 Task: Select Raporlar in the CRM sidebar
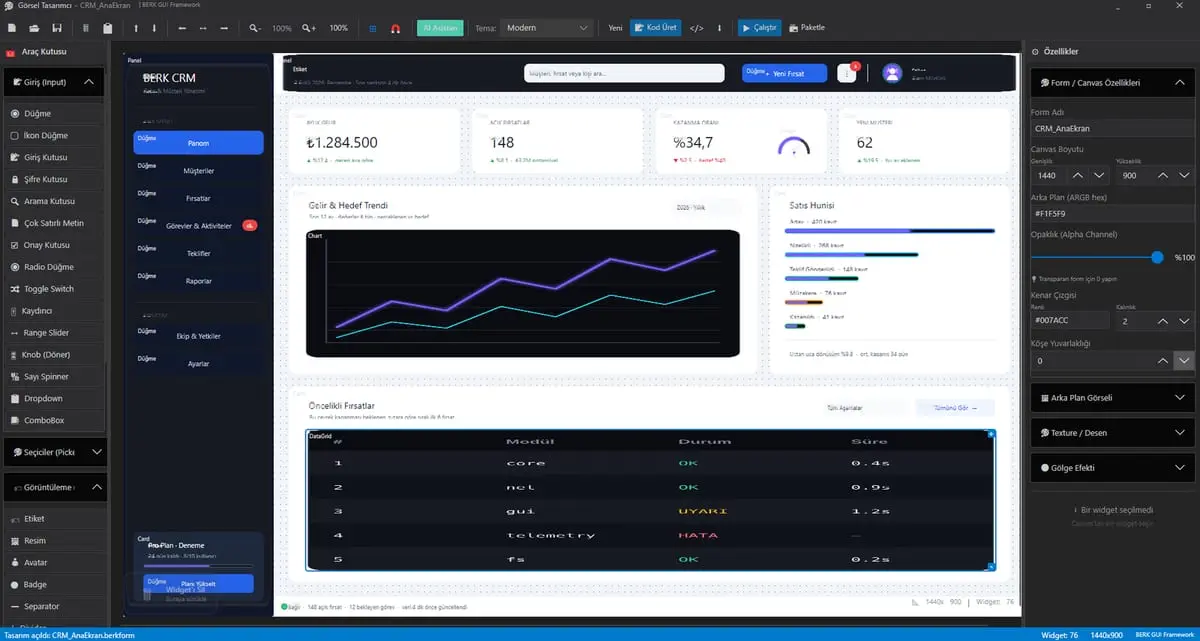coord(199,281)
